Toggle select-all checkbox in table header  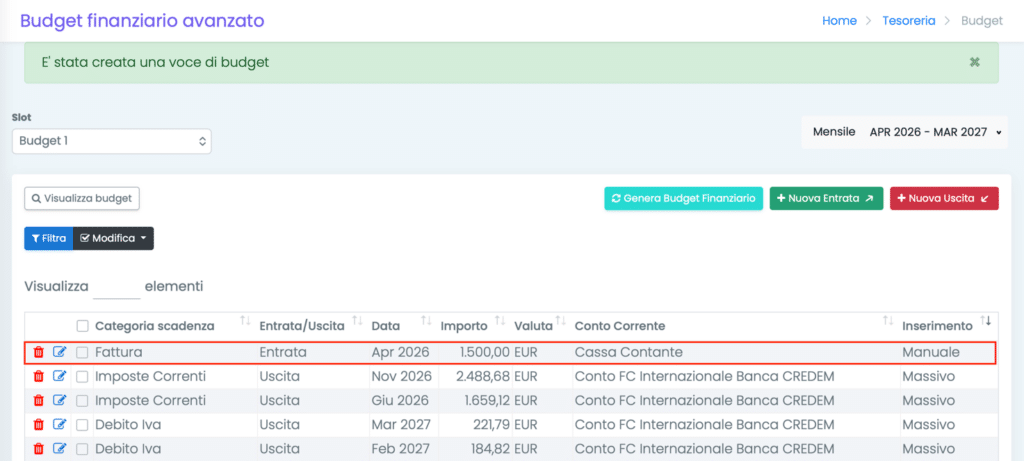point(82,326)
